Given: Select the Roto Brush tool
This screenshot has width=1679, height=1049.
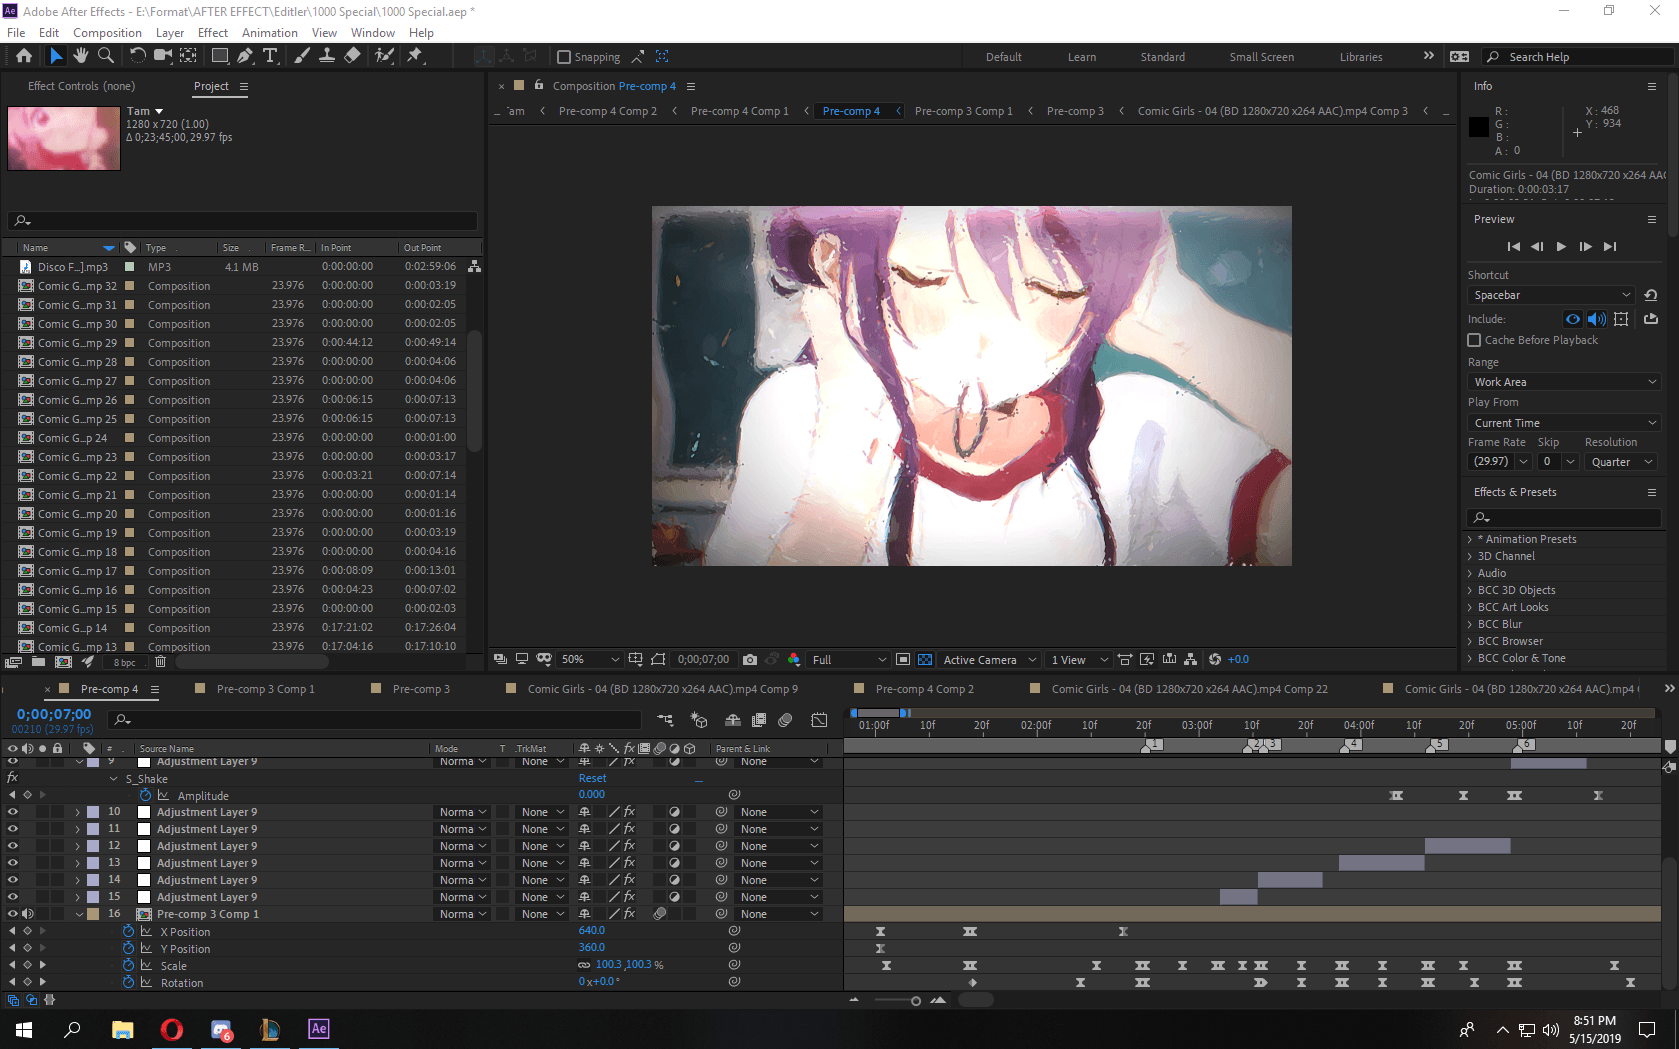Looking at the screenshot, I should 384,56.
